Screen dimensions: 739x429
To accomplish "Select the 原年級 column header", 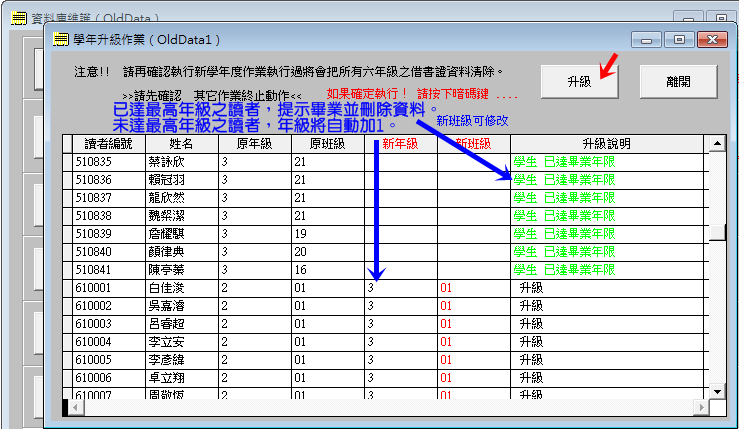I will pyautogui.click(x=255, y=144).
